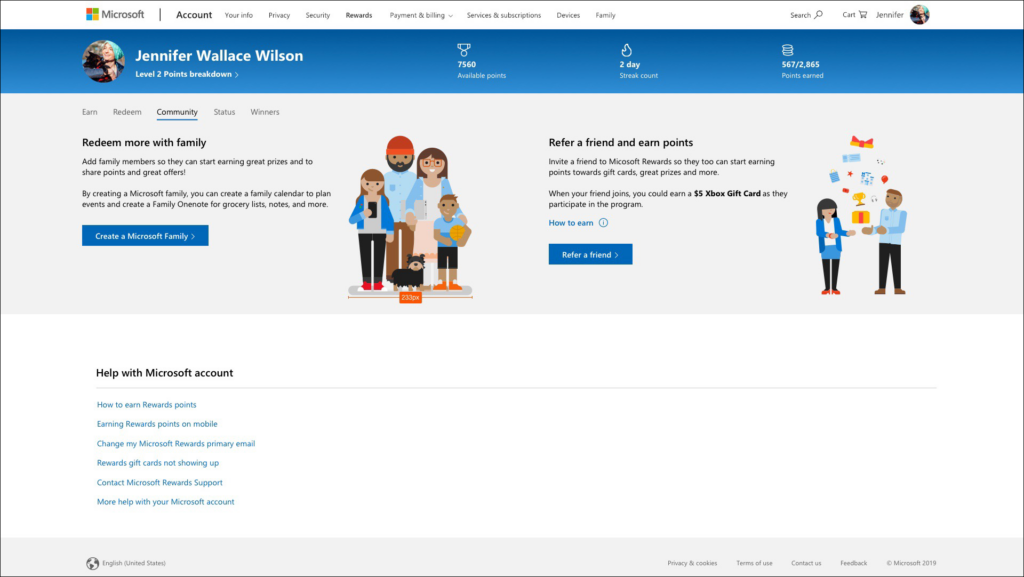Click Create a Microsoft Family button

pyautogui.click(x=145, y=236)
